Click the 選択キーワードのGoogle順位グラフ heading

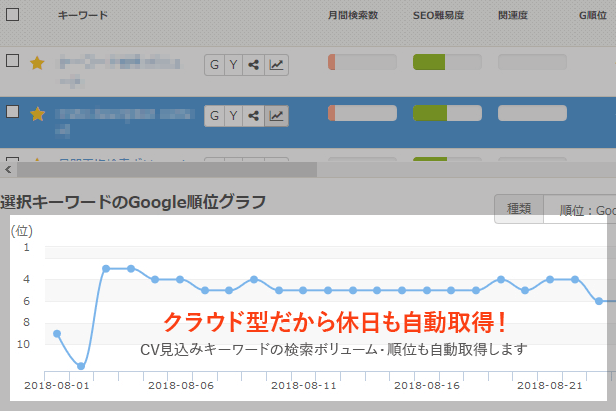pyautogui.click(x=133, y=202)
